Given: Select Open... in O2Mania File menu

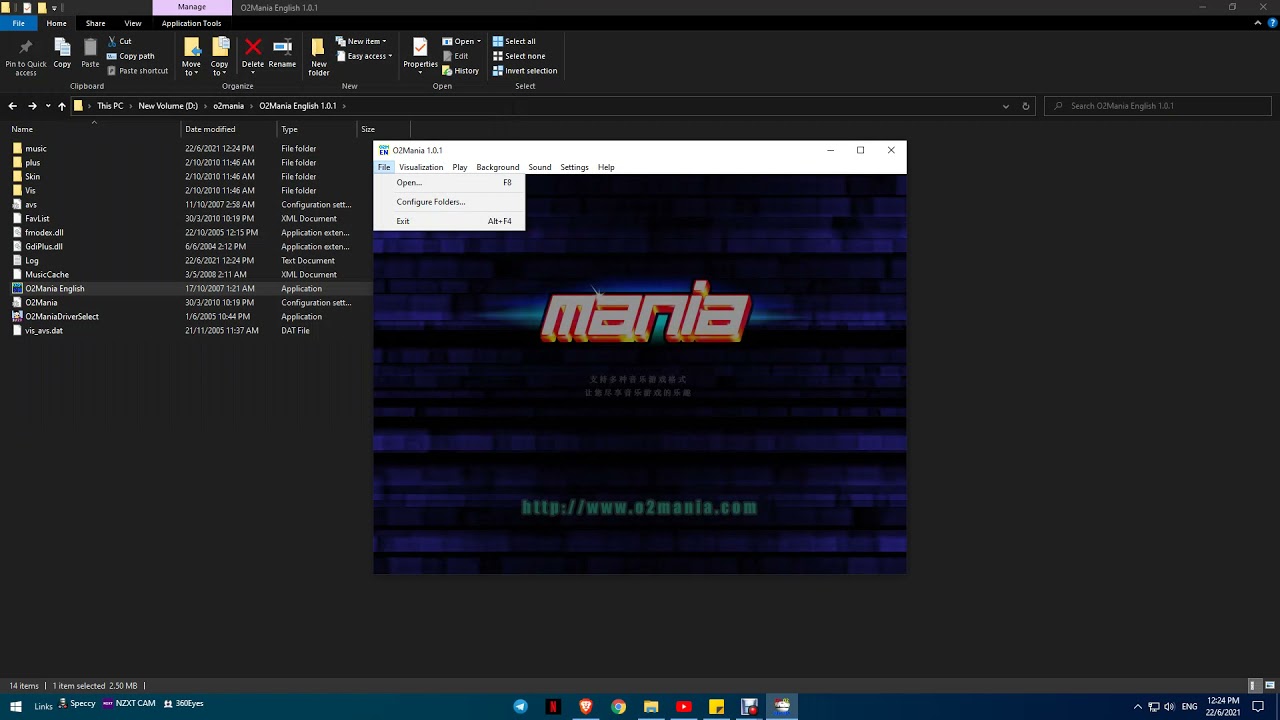Looking at the screenshot, I should [x=449, y=183].
